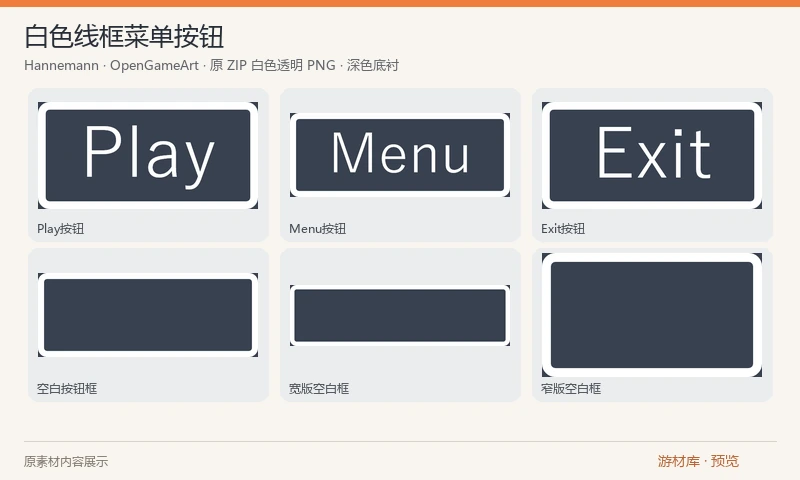Viewport: 800px width, 480px height.
Task: Click the title '白色线框菜单按钮'
Action: click(124, 36)
